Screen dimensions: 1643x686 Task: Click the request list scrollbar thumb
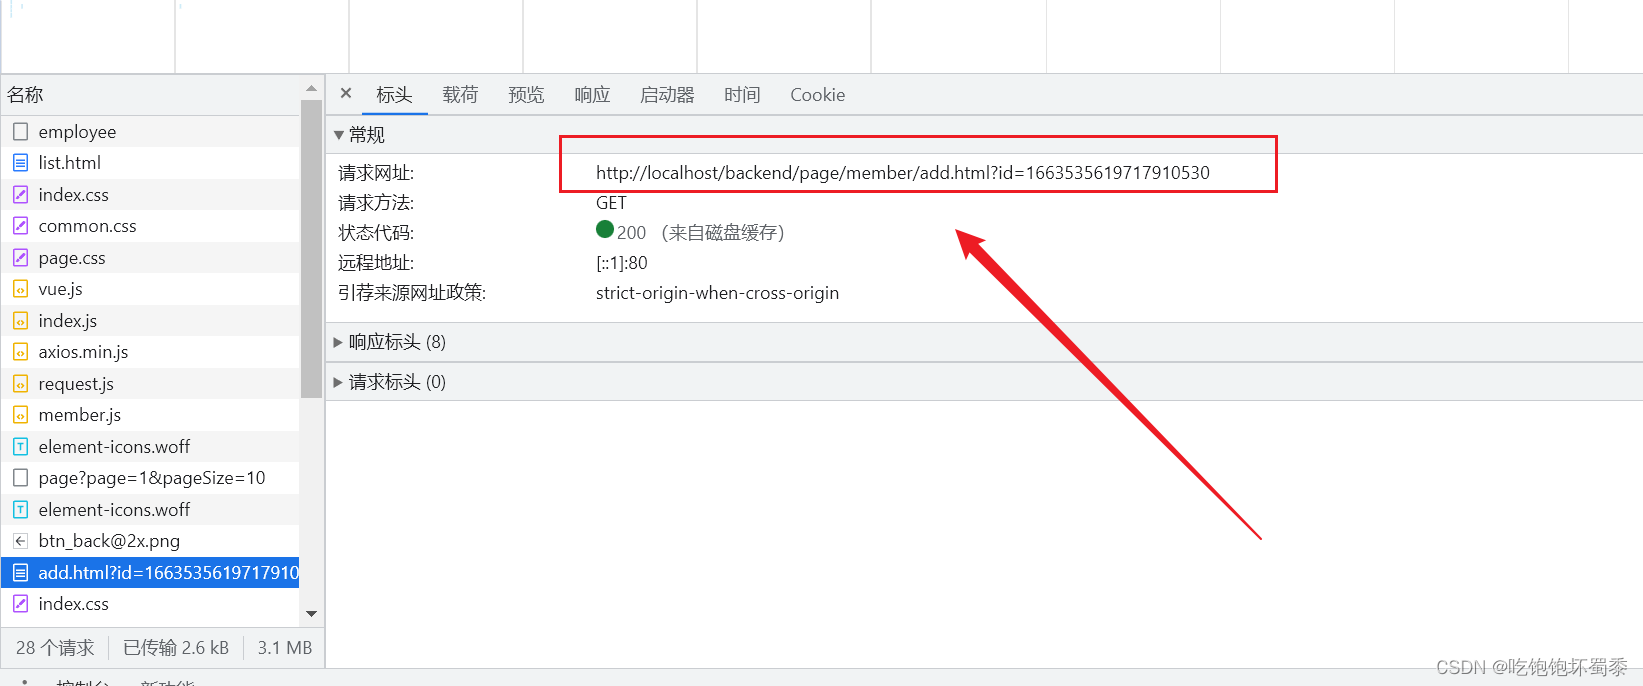pyautogui.click(x=311, y=248)
